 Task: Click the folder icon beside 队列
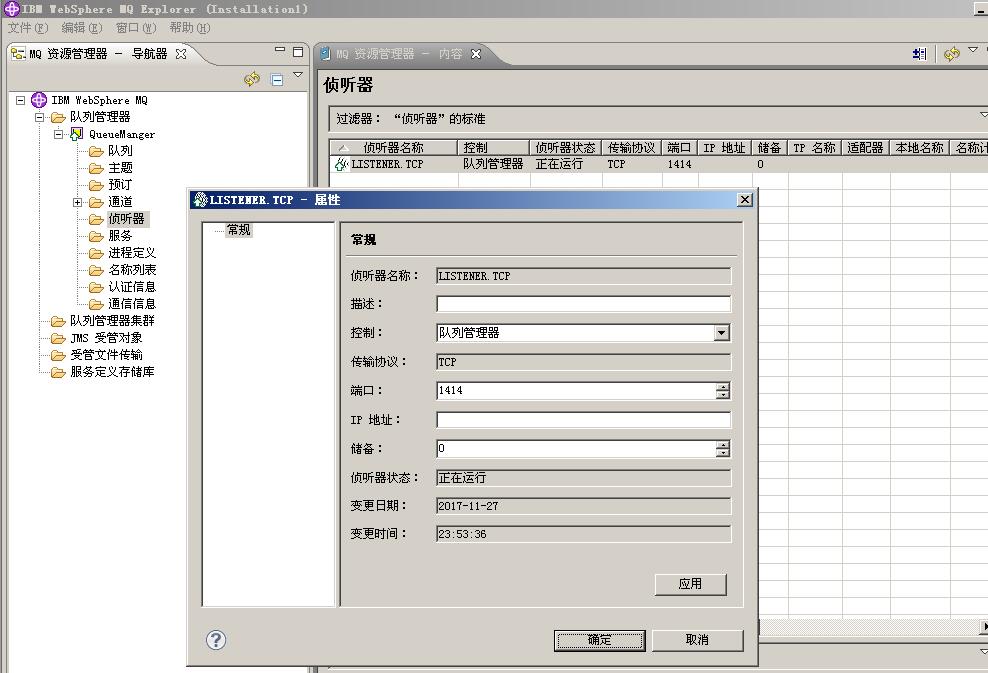96,151
